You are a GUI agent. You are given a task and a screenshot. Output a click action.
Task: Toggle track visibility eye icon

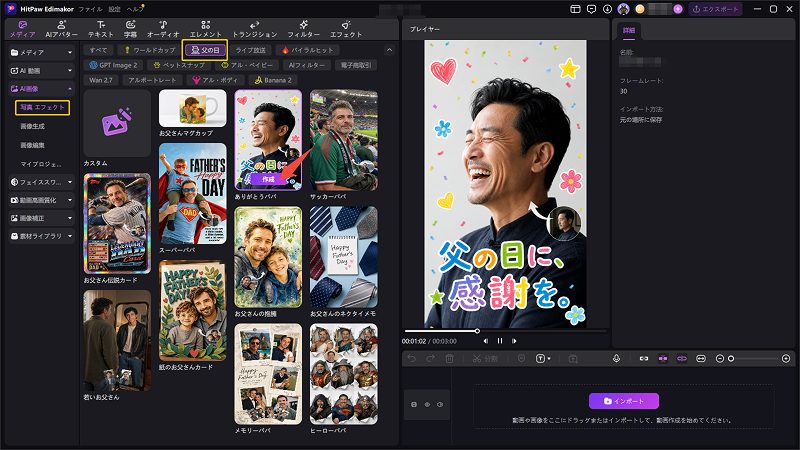click(x=427, y=405)
